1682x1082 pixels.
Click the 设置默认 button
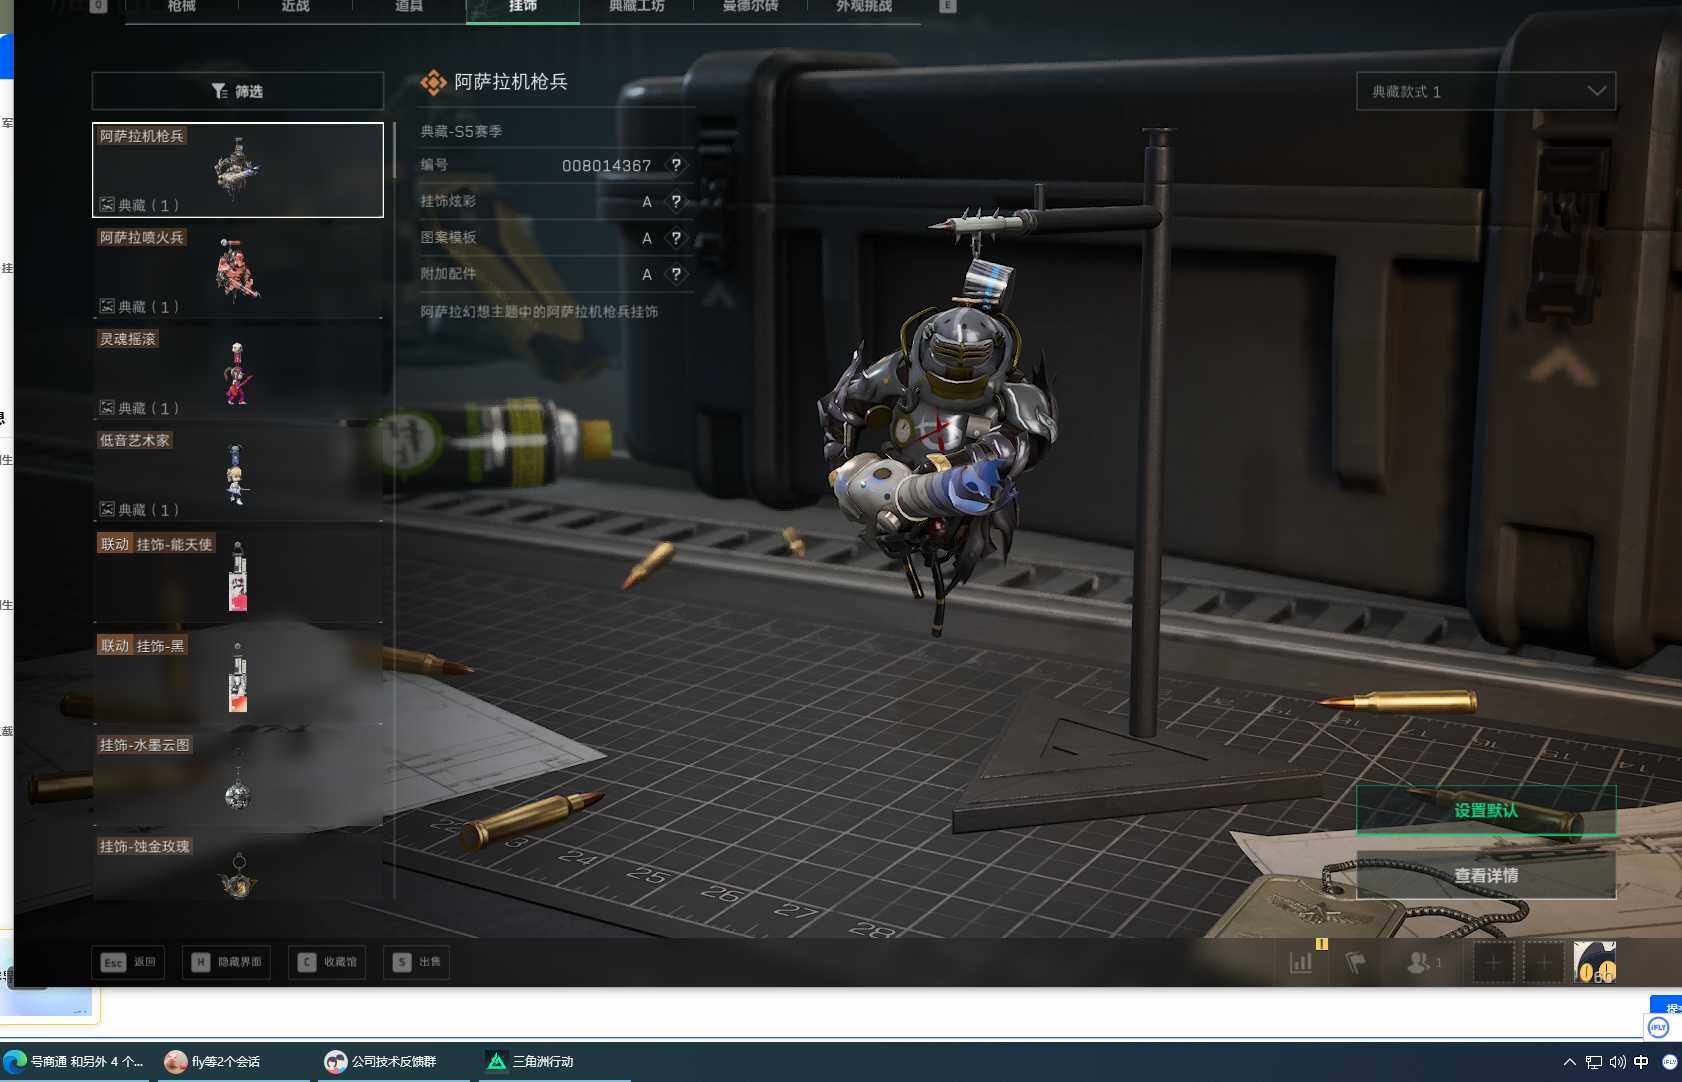click(1486, 810)
